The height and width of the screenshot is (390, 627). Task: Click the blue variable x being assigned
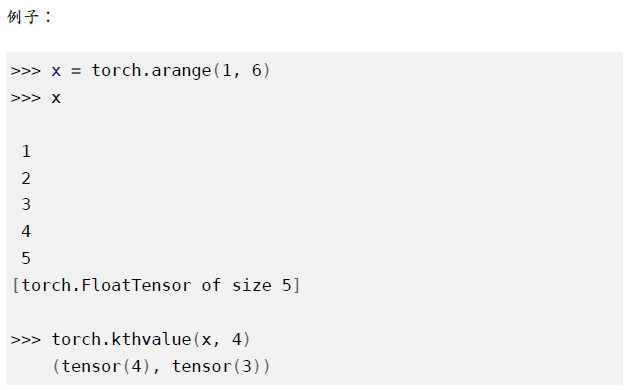tap(56, 71)
